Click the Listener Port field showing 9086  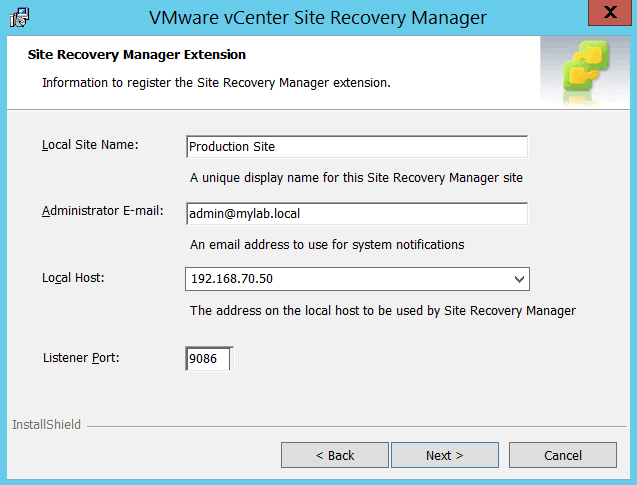[x=208, y=358]
